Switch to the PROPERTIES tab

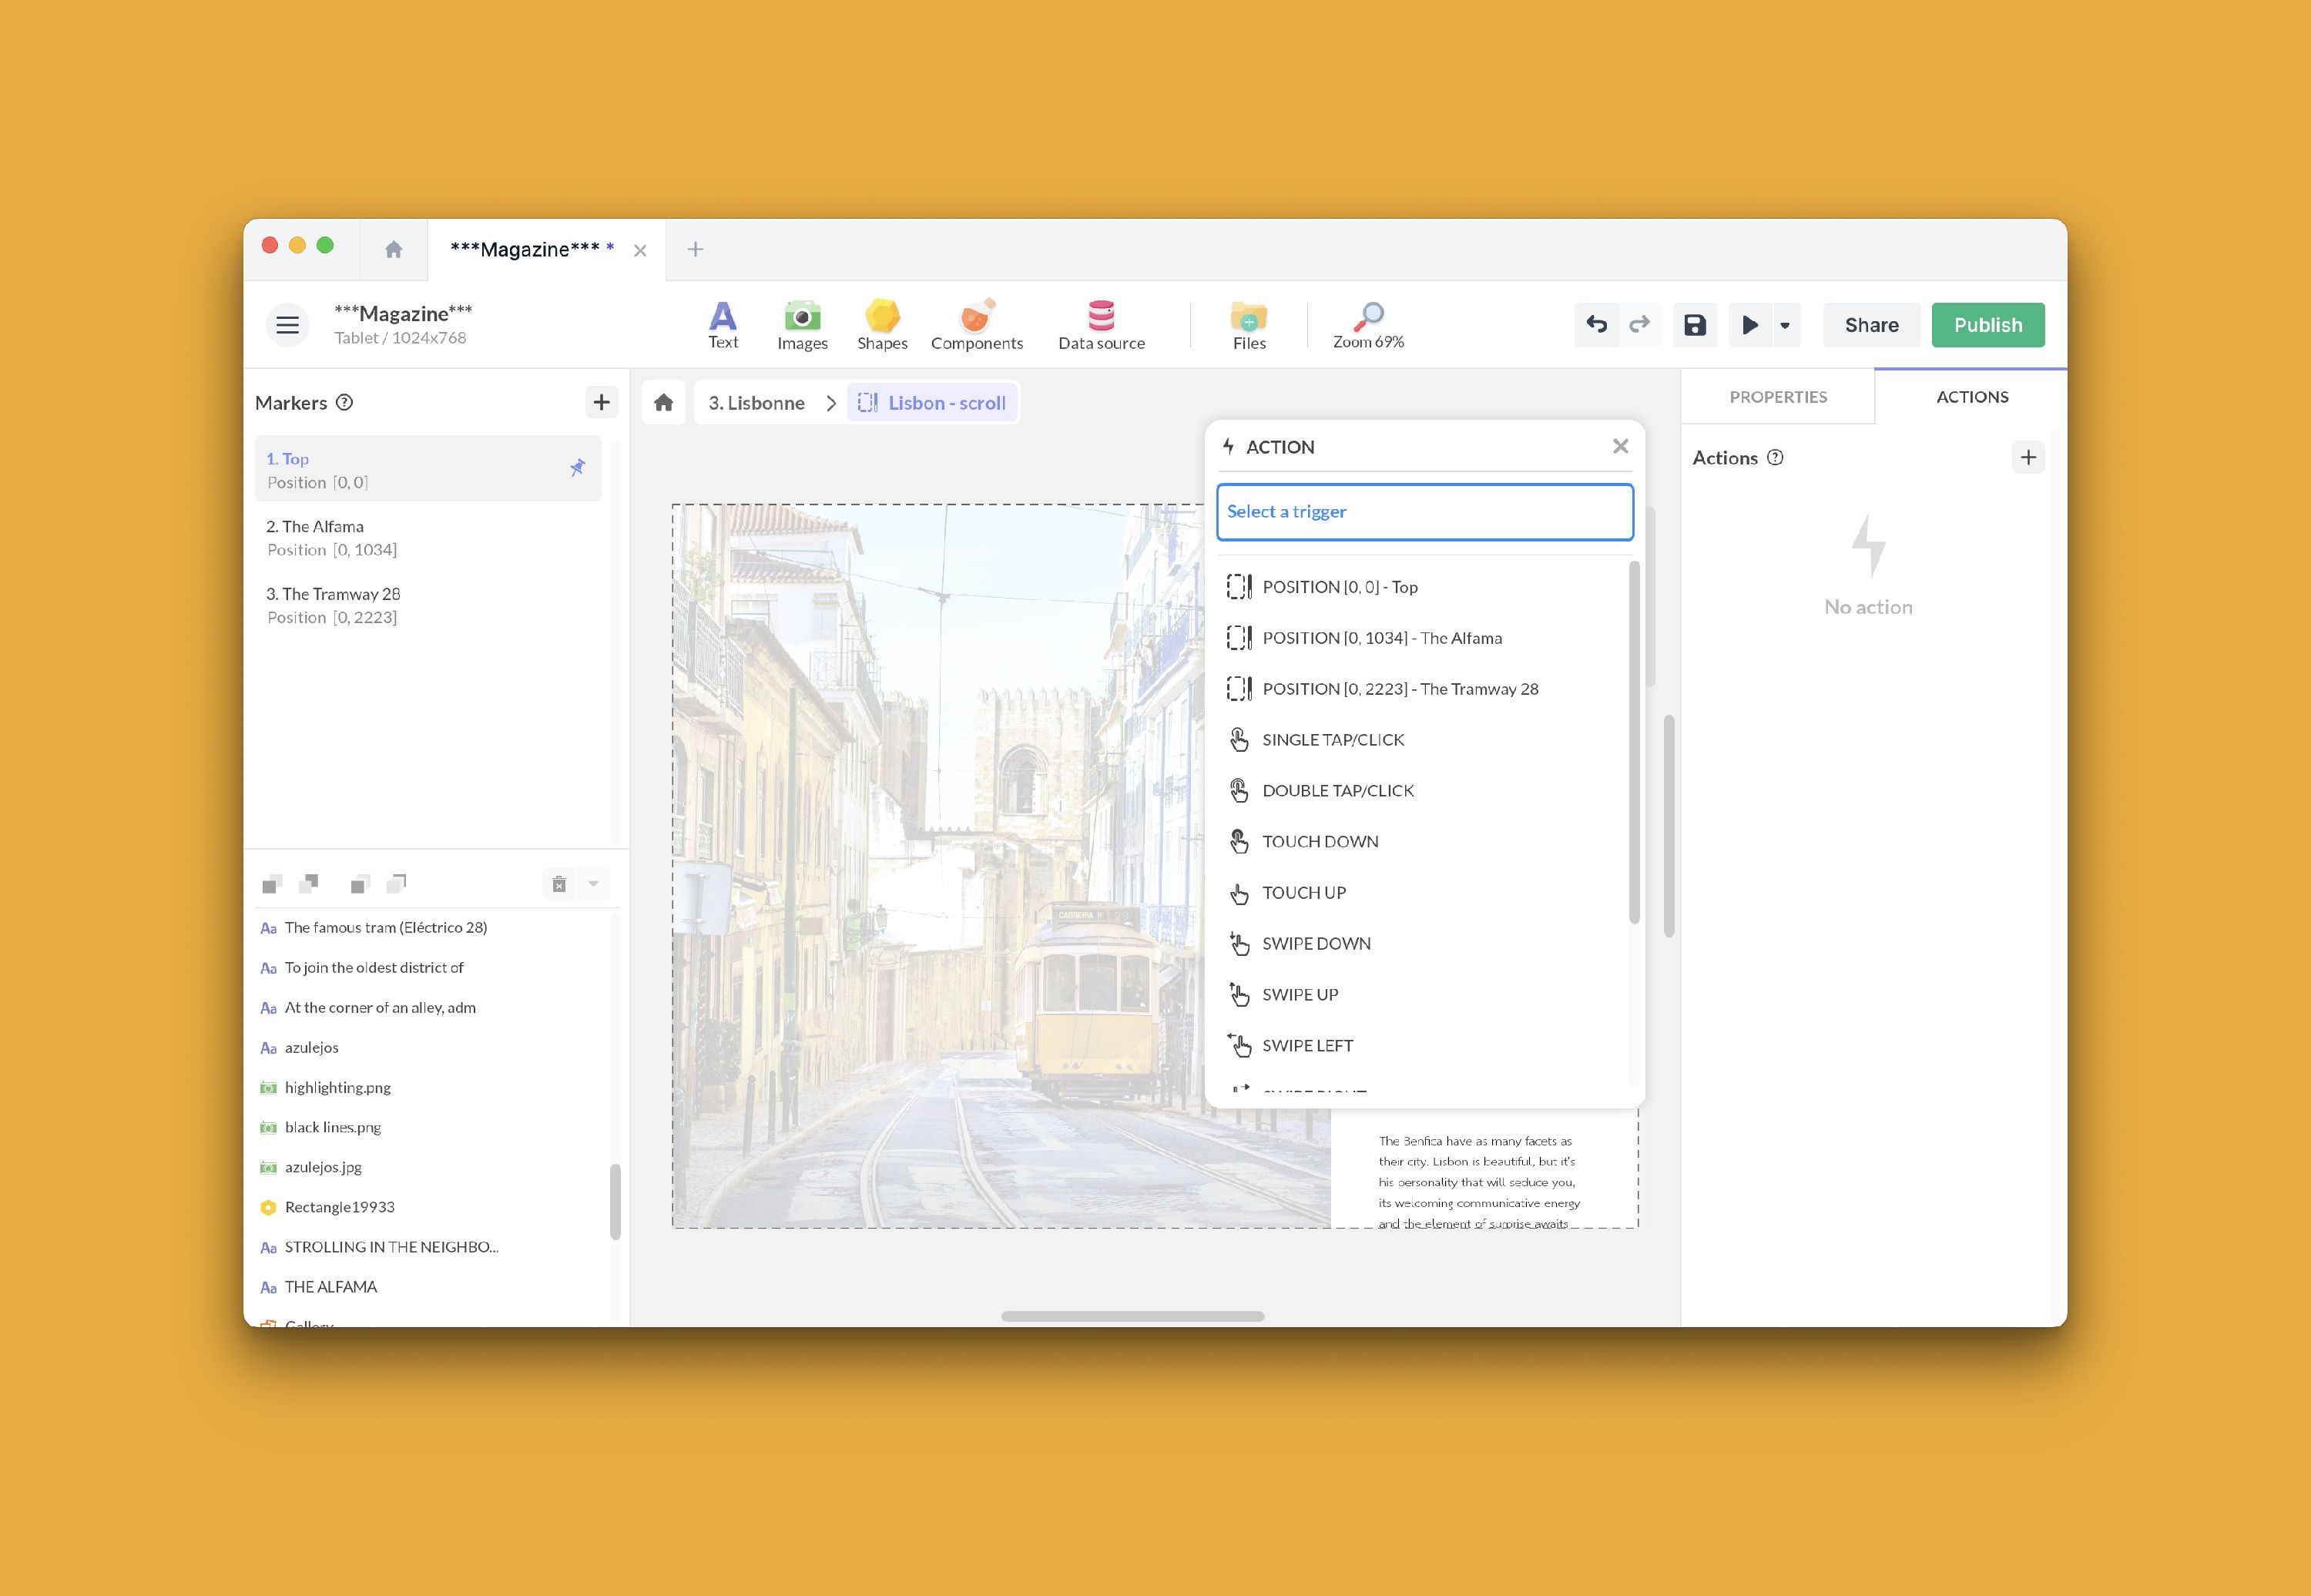coord(1777,397)
